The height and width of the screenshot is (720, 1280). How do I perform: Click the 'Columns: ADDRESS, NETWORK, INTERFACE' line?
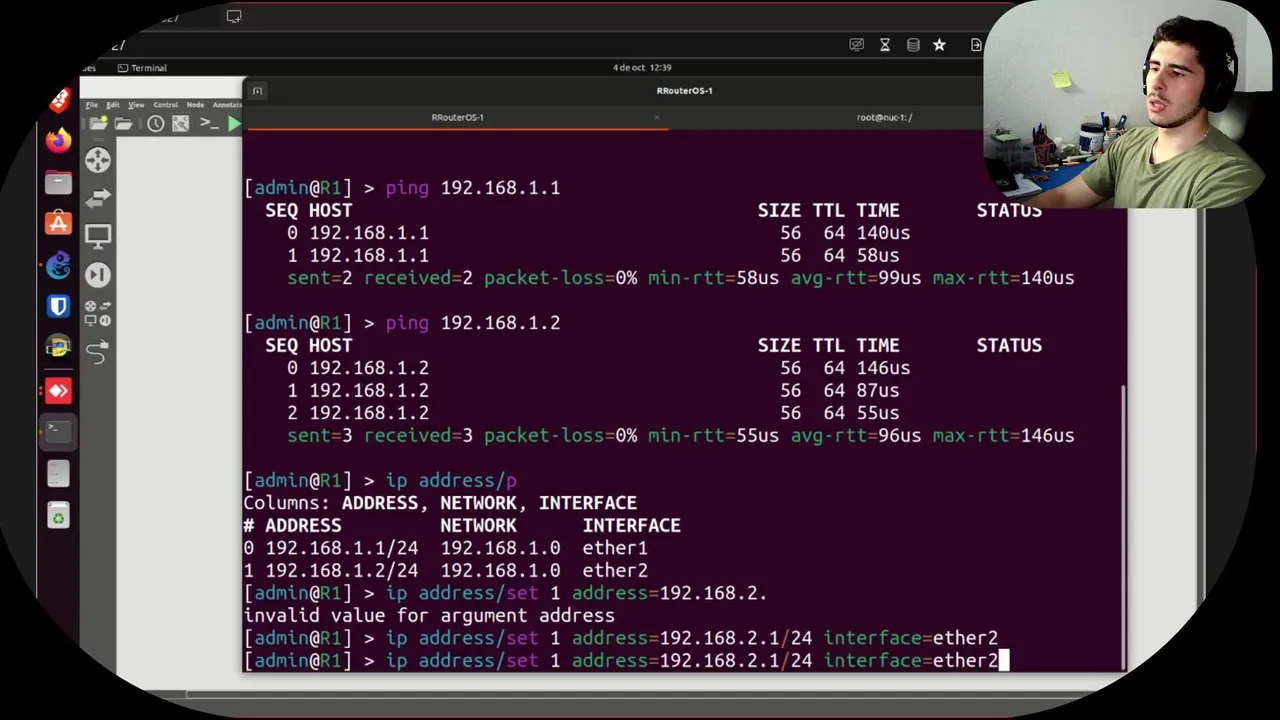click(440, 503)
